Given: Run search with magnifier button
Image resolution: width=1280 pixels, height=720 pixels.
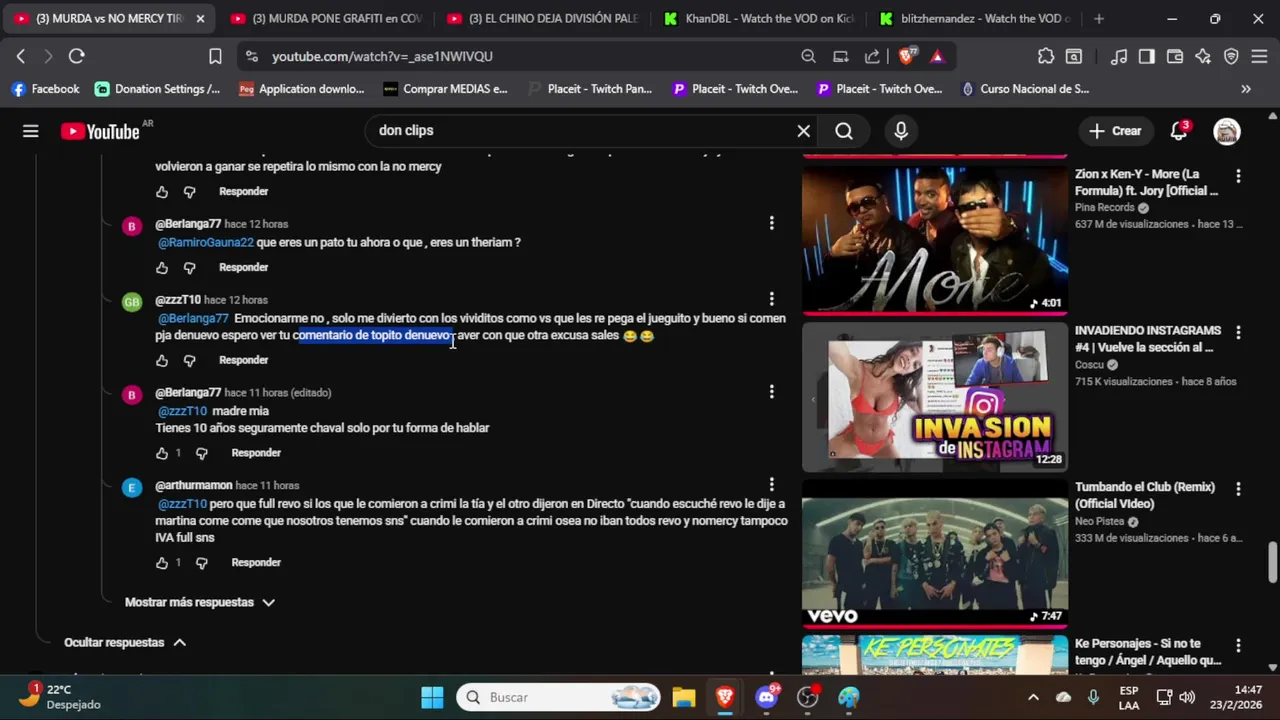Looking at the screenshot, I should [x=844, y=131].
